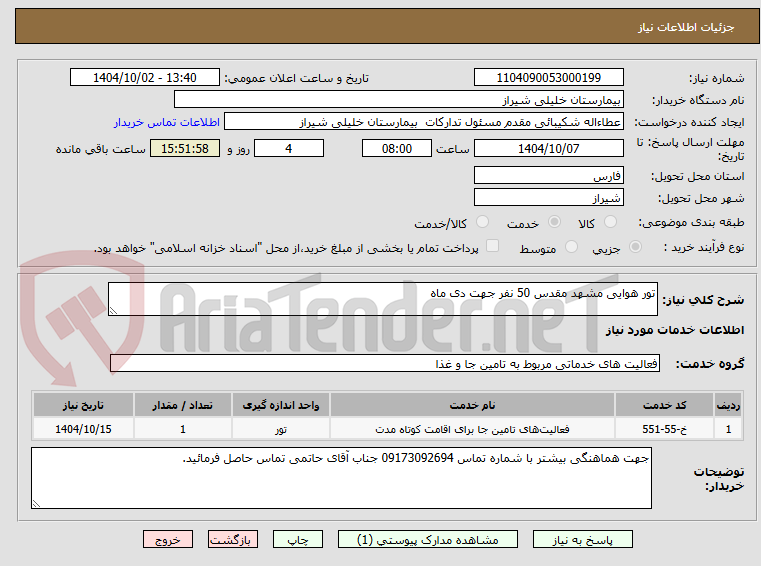This screenshot has width=761, height=566.
Task: Click the چاپ print button
Action: 298,539
